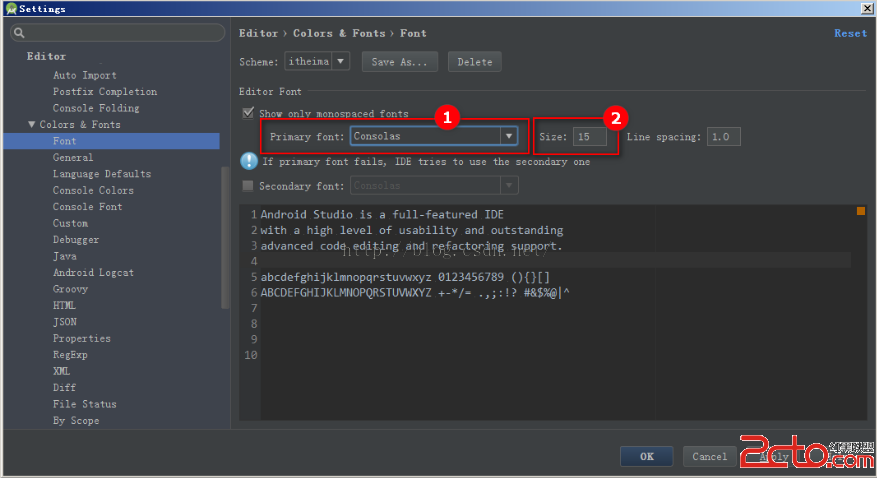Viewport: 877px width, 478px height.
Task: Select Console Font tree item
Action: point(87,206)
